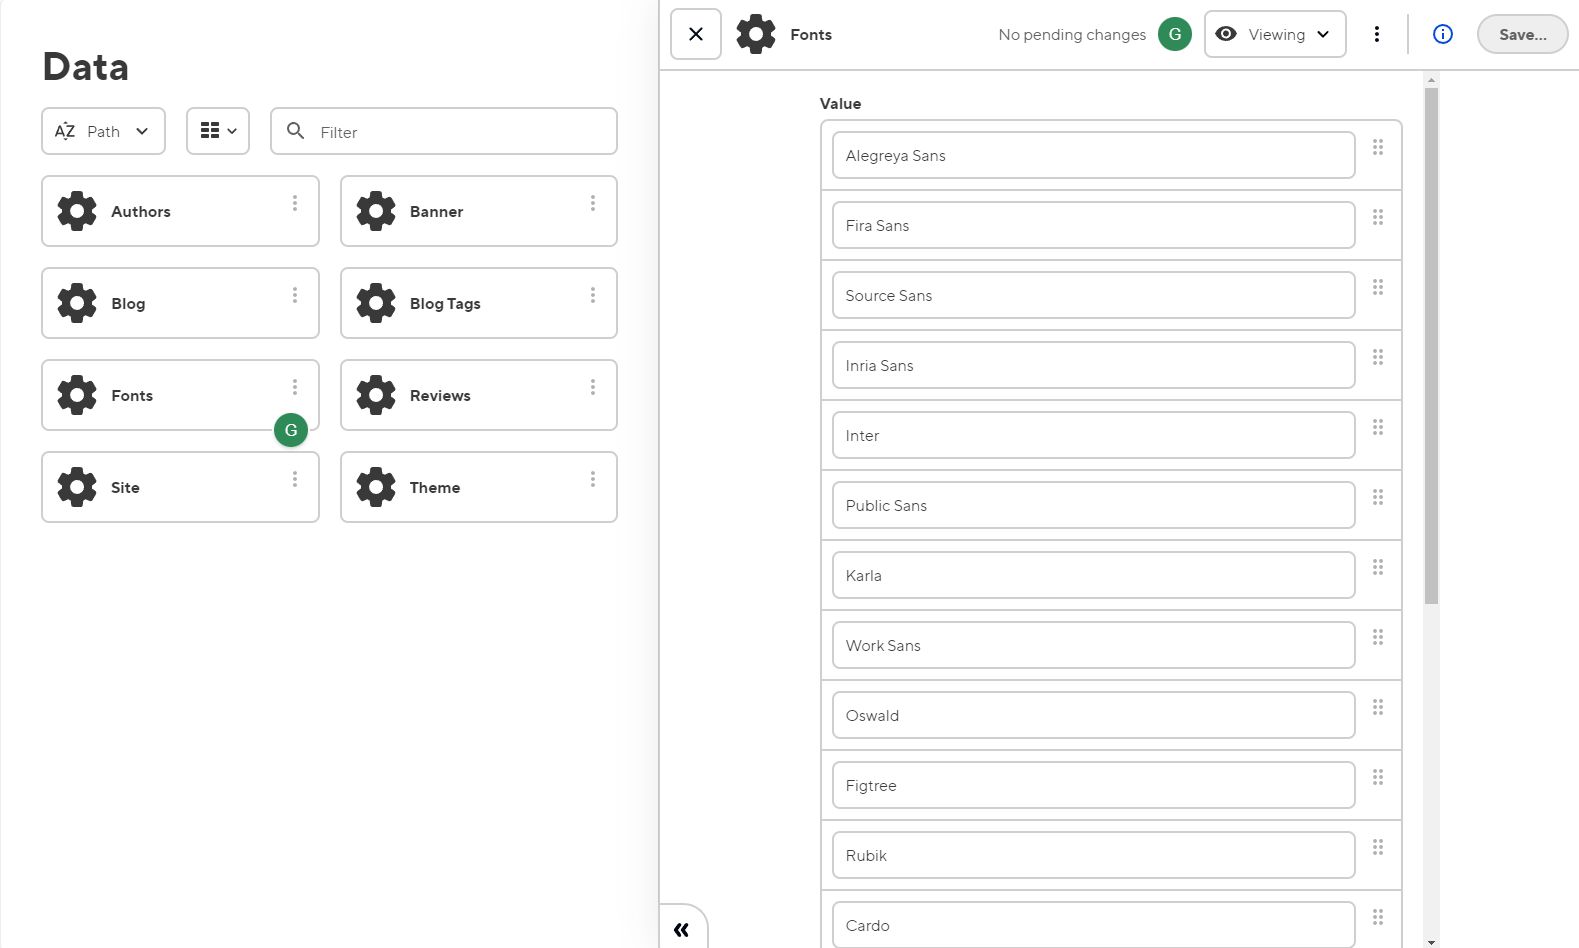This screenshot has height=948, width=1579.
Task: Click the Oswald font value field
Action: click(1093, 715)
